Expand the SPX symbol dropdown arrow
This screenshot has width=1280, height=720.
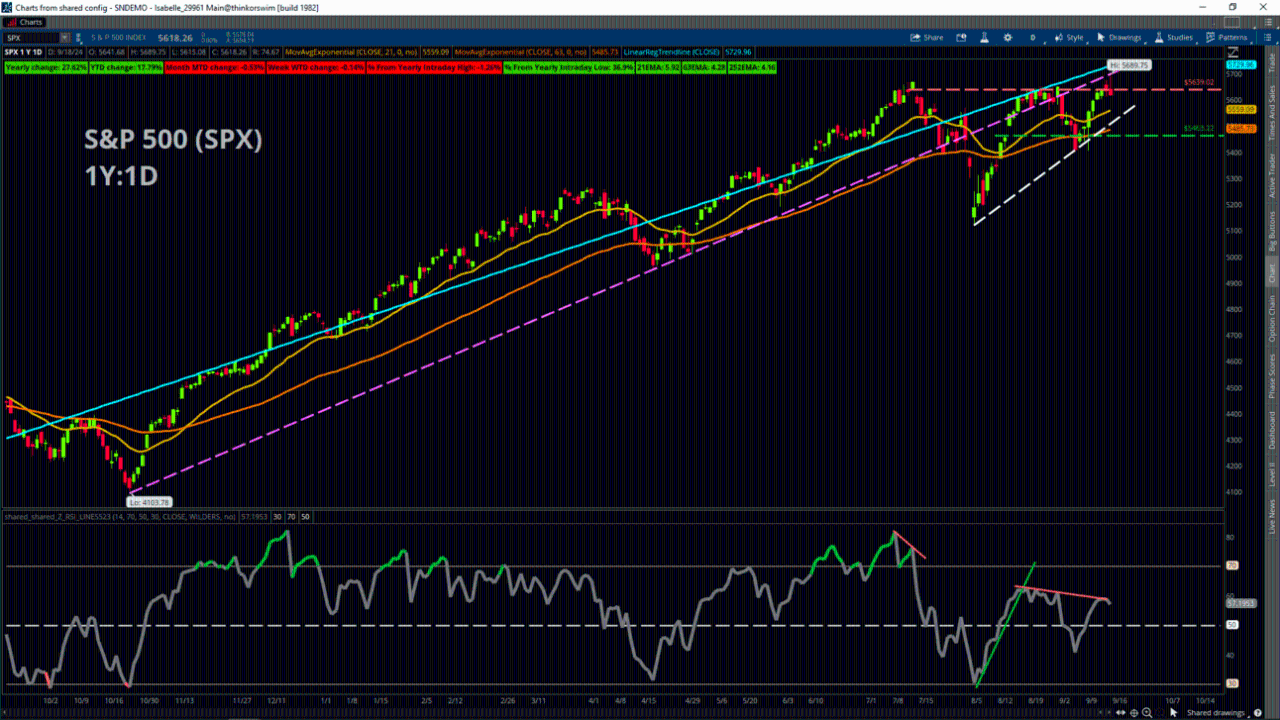(65, 37)
